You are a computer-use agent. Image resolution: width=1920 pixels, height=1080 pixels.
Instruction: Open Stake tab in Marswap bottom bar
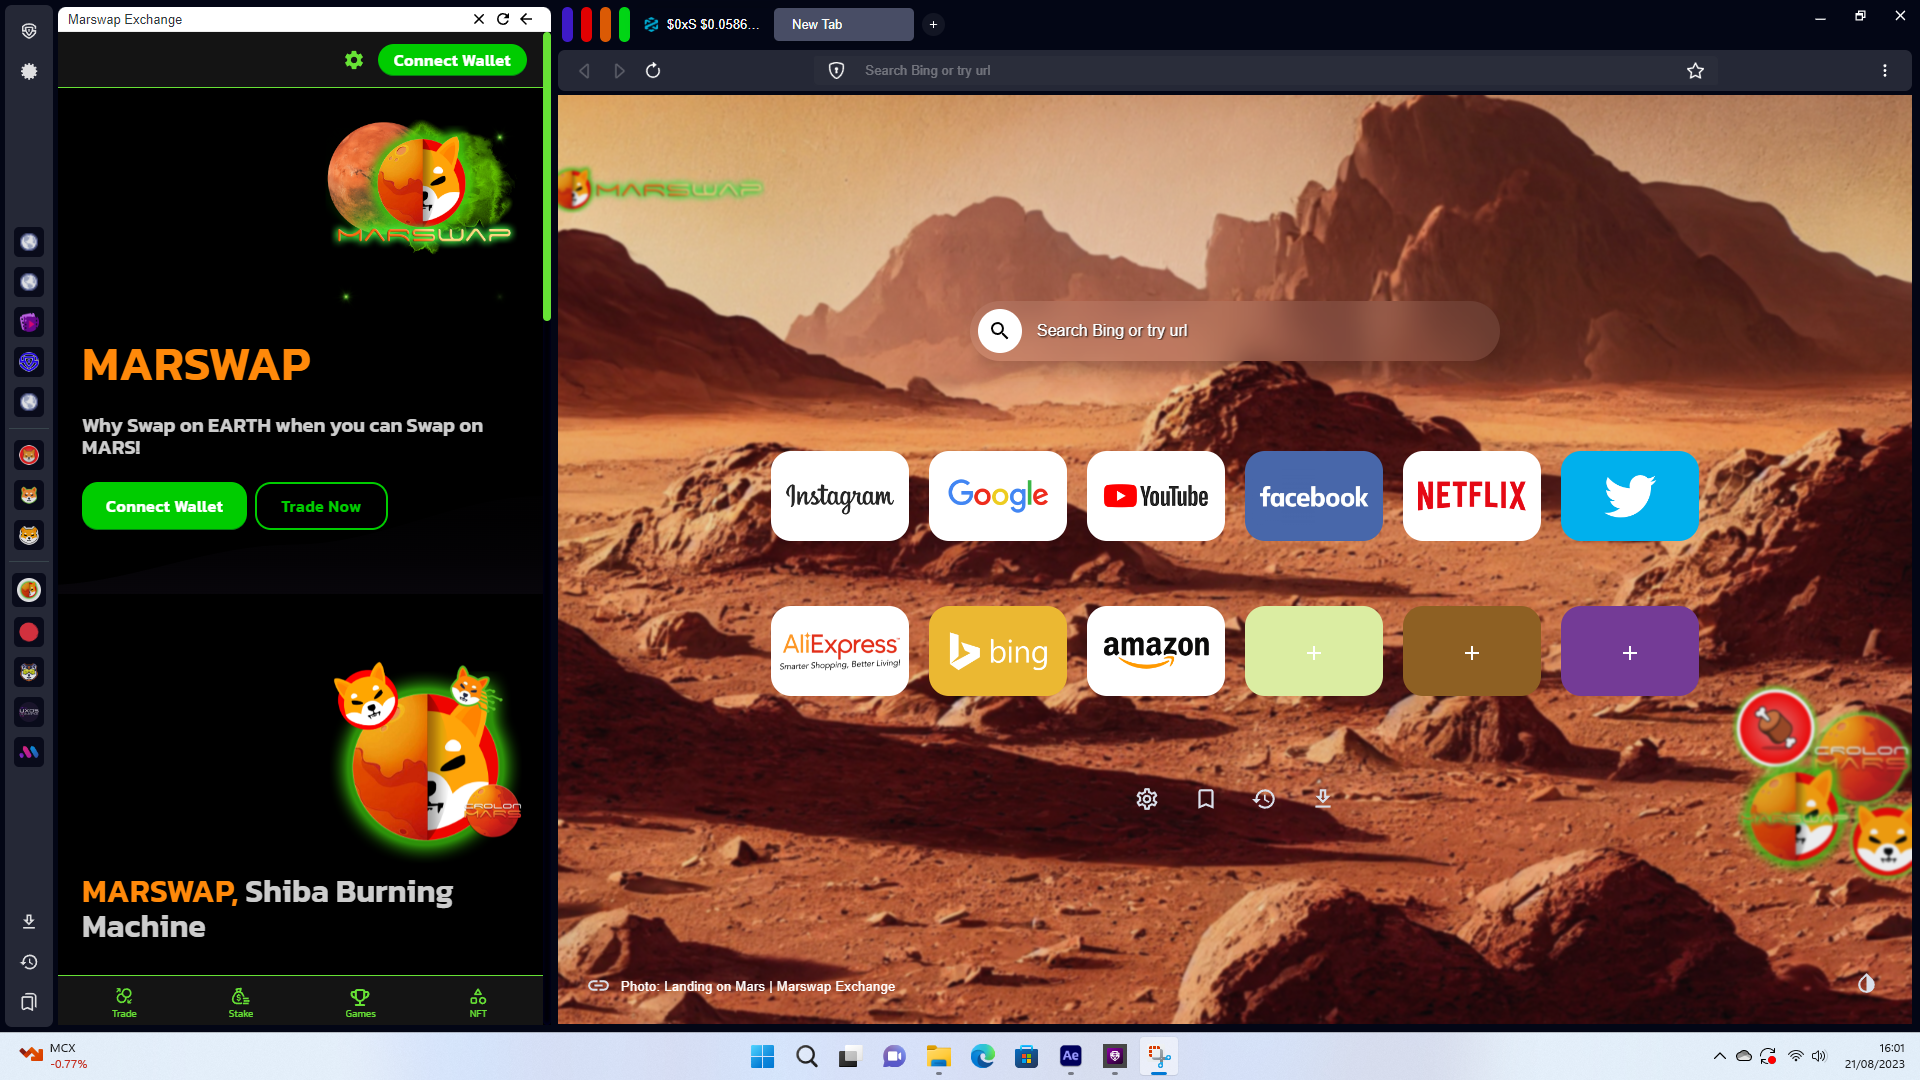[241, 1002]
